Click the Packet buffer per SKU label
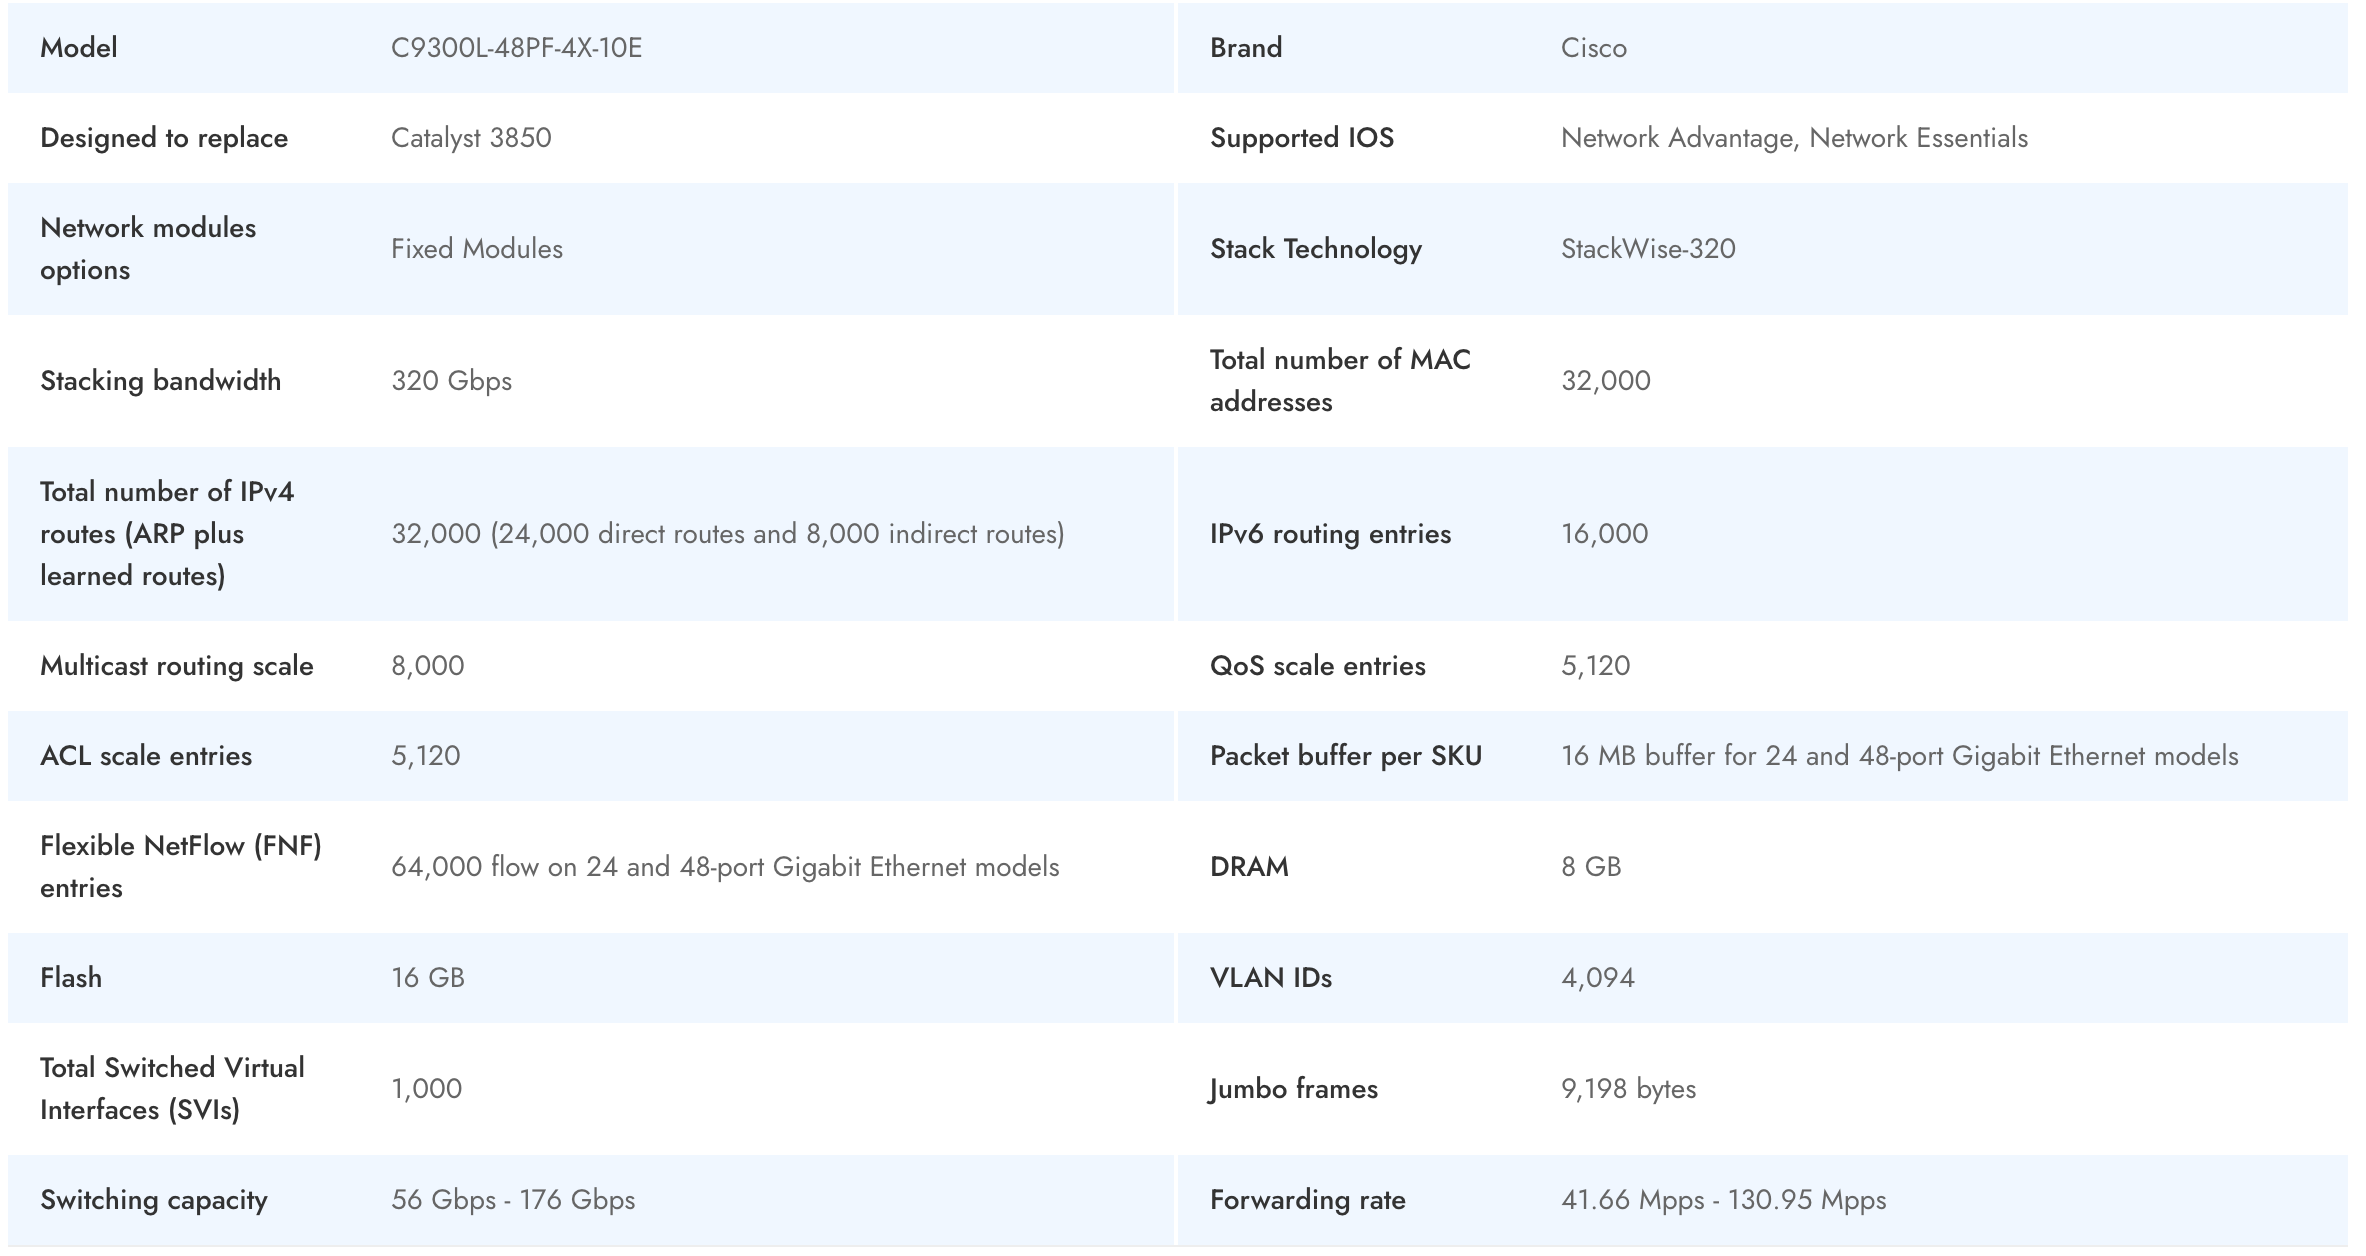2366x1256 pixels. click(x=1345, y=756)
